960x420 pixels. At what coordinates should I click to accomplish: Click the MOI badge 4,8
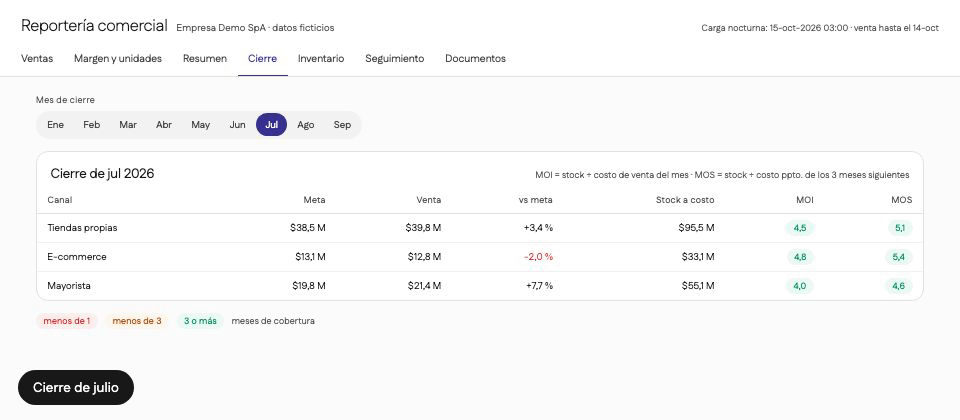[x=800, y=257]
